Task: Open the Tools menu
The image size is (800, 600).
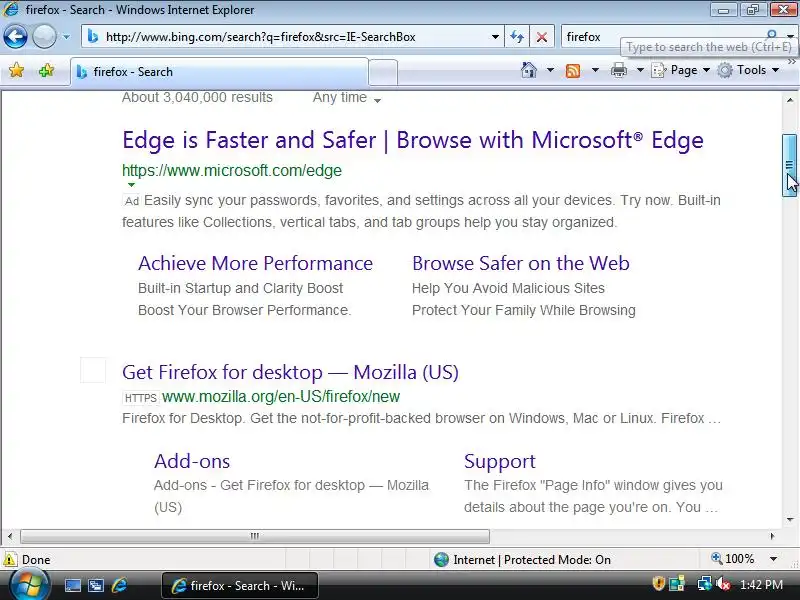Action: click(748, 70)
